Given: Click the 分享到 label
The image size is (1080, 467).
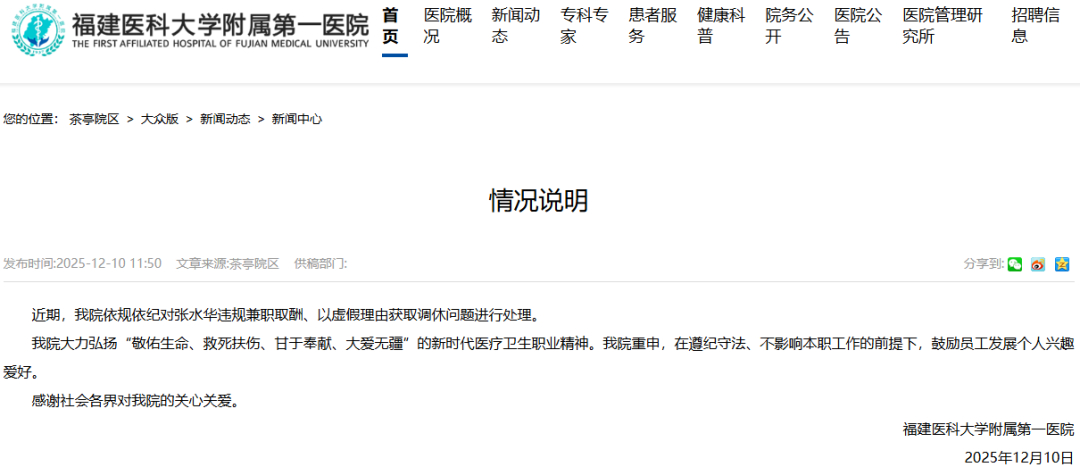Looking at the screenshot, I should (984, 264).
